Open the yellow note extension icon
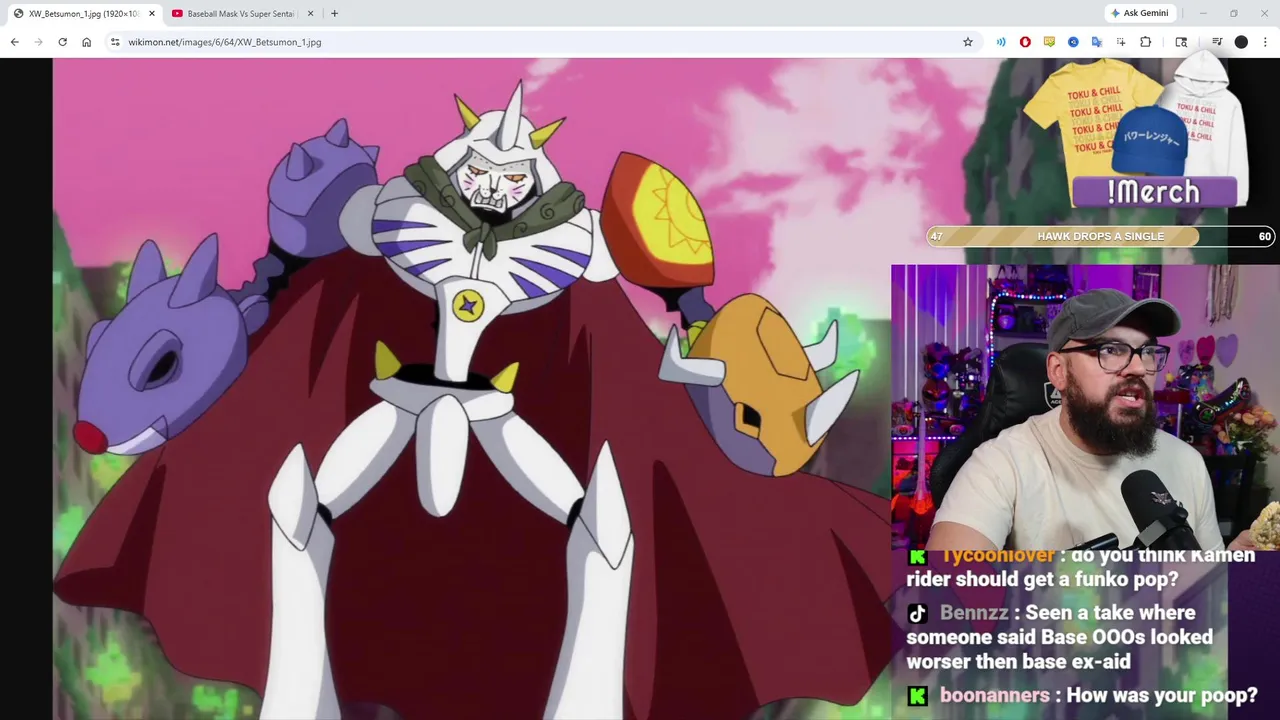Image resolution: width=1280 pixels, height=720 pixels. click(1049, 42)
